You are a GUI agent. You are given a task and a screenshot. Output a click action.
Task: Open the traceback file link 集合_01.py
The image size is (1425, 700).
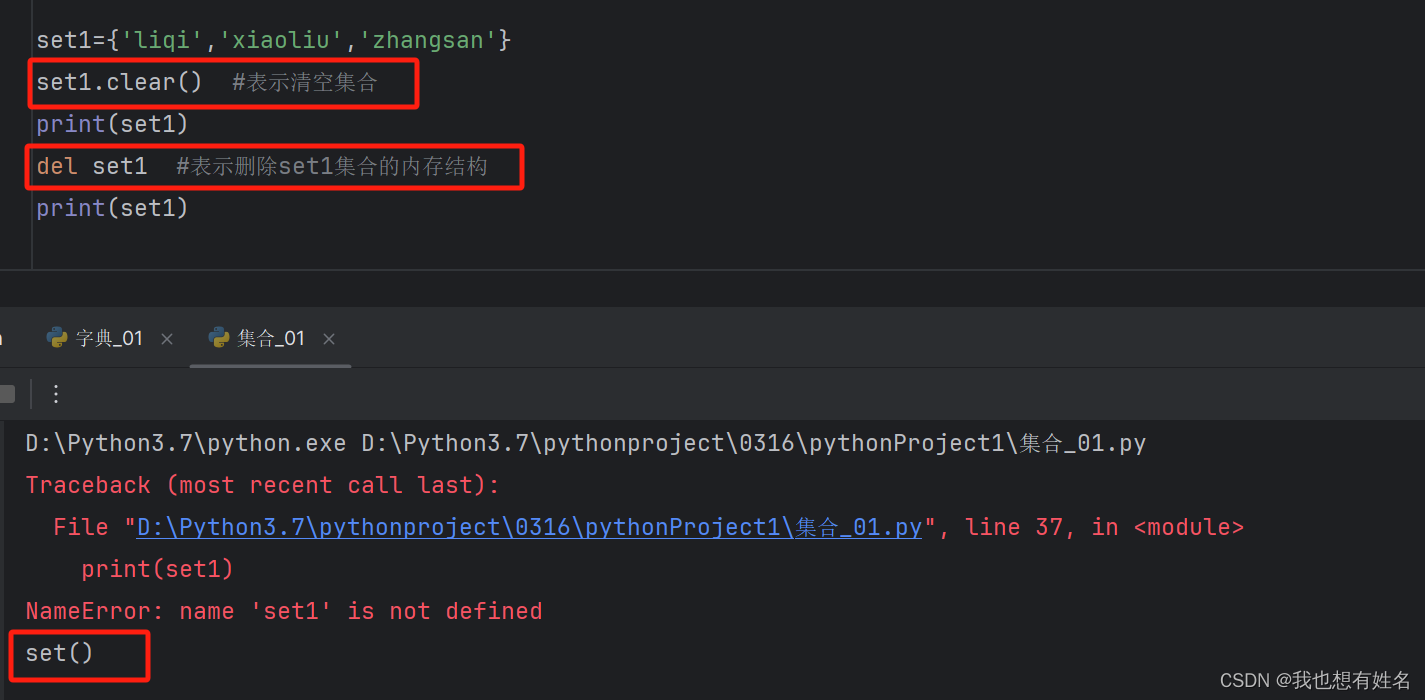pos(529,527)
